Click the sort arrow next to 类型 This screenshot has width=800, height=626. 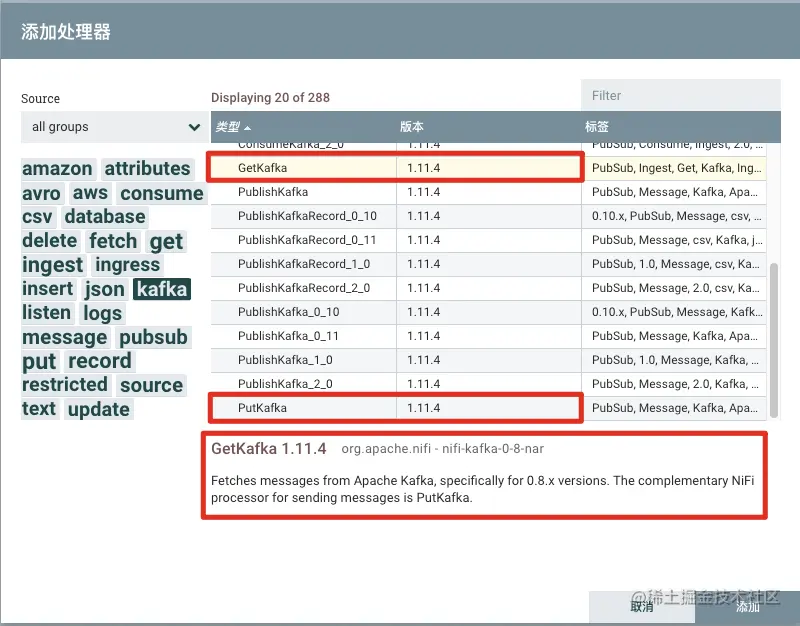247,128
